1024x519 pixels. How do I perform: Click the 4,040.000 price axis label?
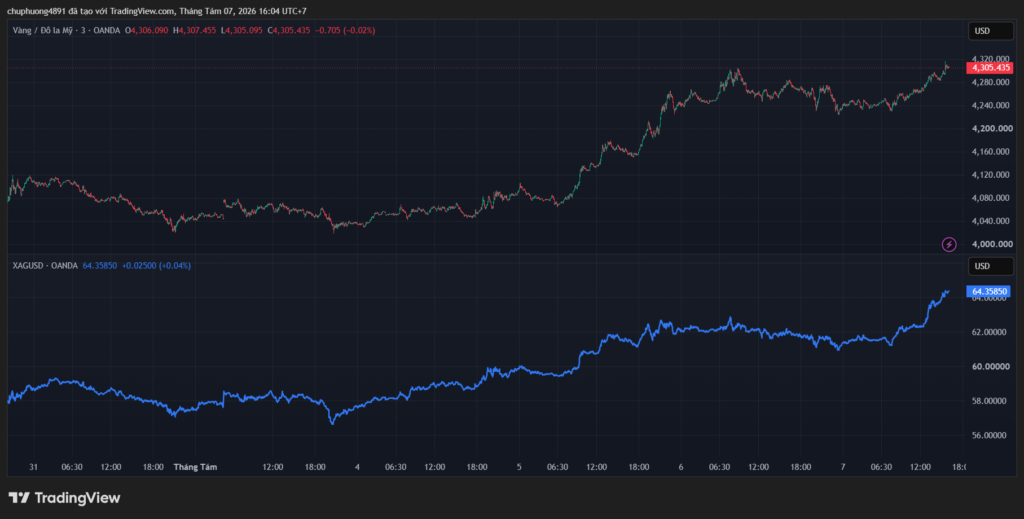coord(989,221)
